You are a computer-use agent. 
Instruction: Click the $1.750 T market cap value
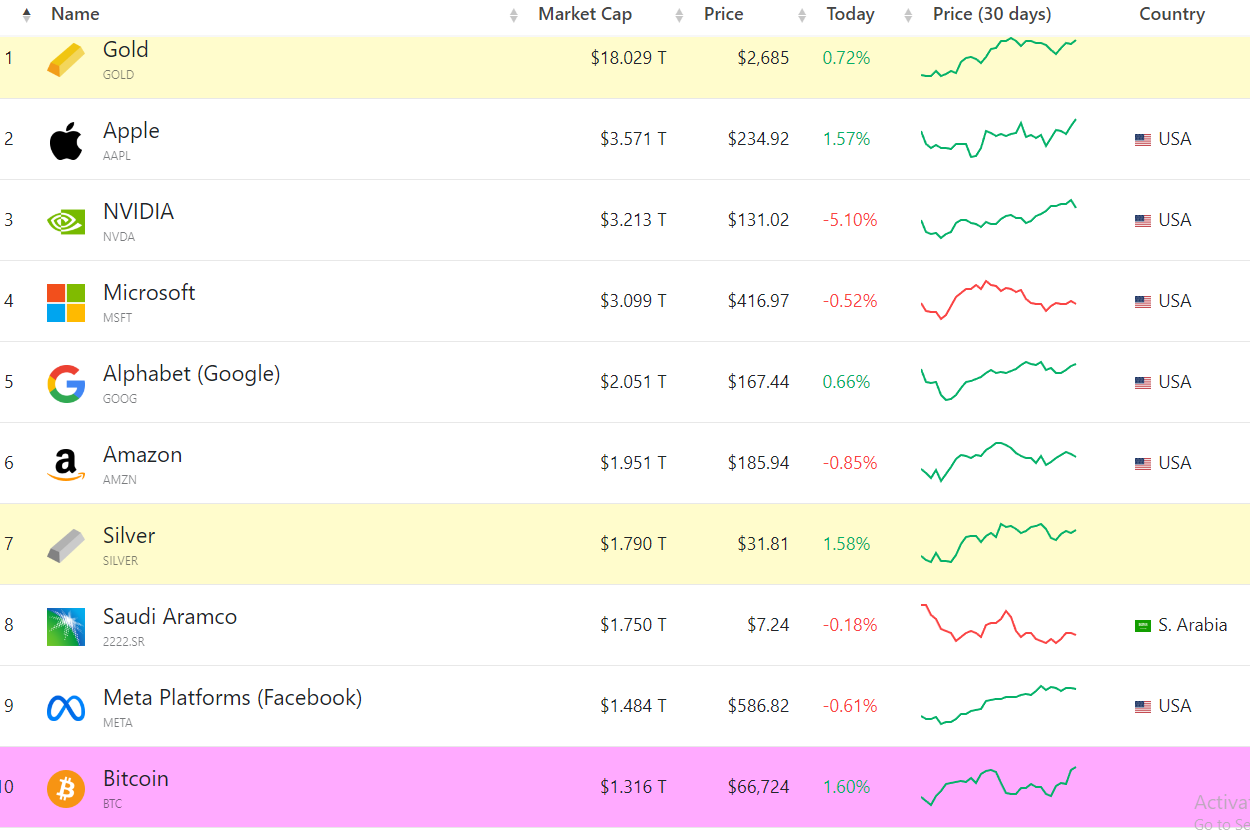633,625
